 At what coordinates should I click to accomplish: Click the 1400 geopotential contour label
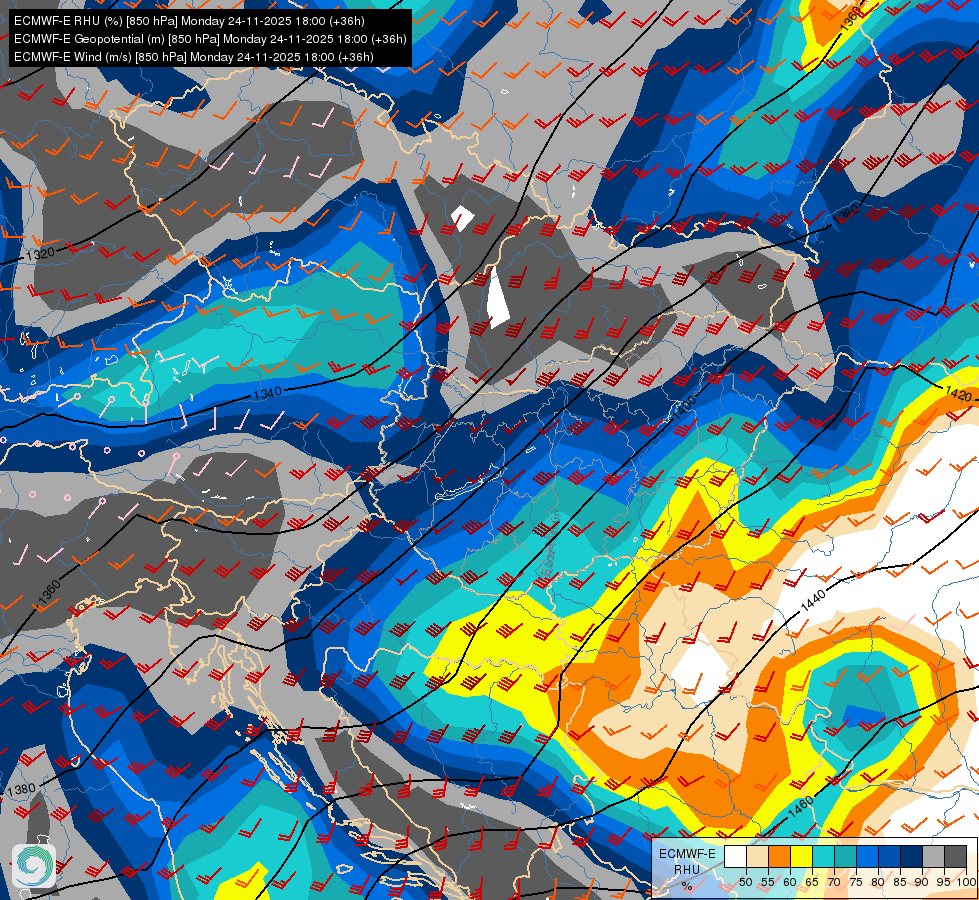(683, 407)
